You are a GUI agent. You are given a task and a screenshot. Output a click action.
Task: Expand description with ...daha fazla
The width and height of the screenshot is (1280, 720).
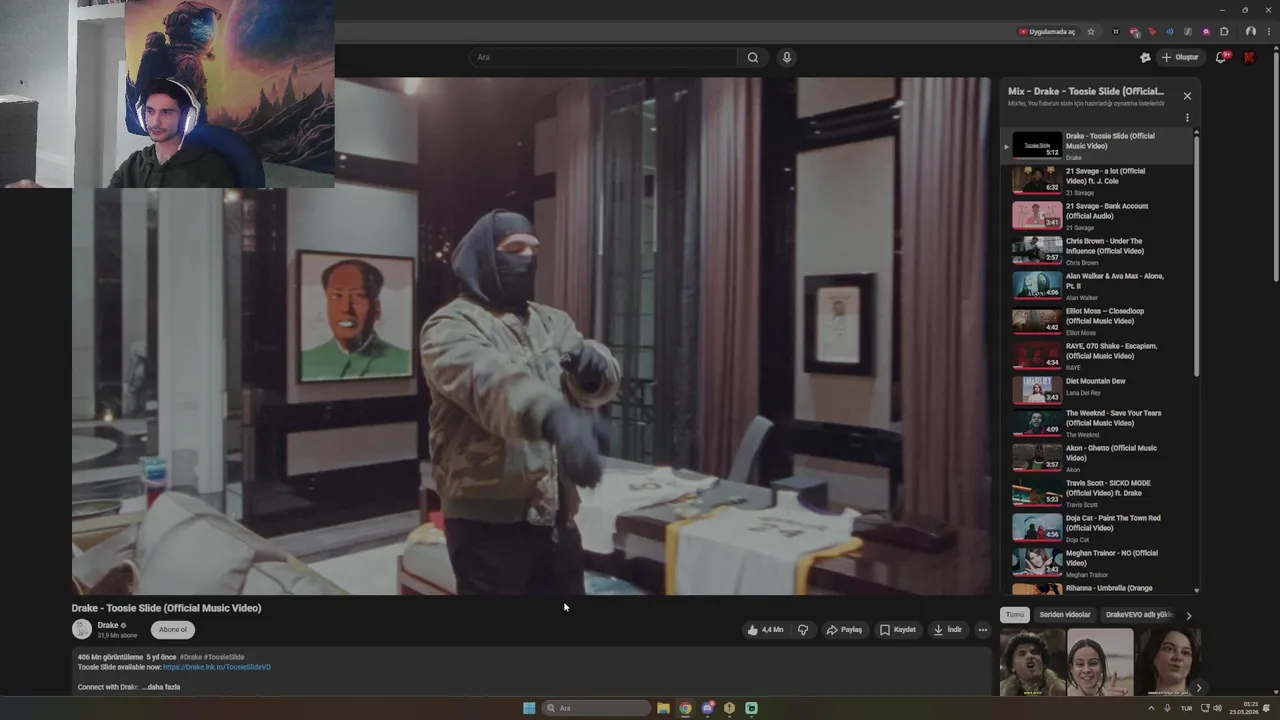161,687
